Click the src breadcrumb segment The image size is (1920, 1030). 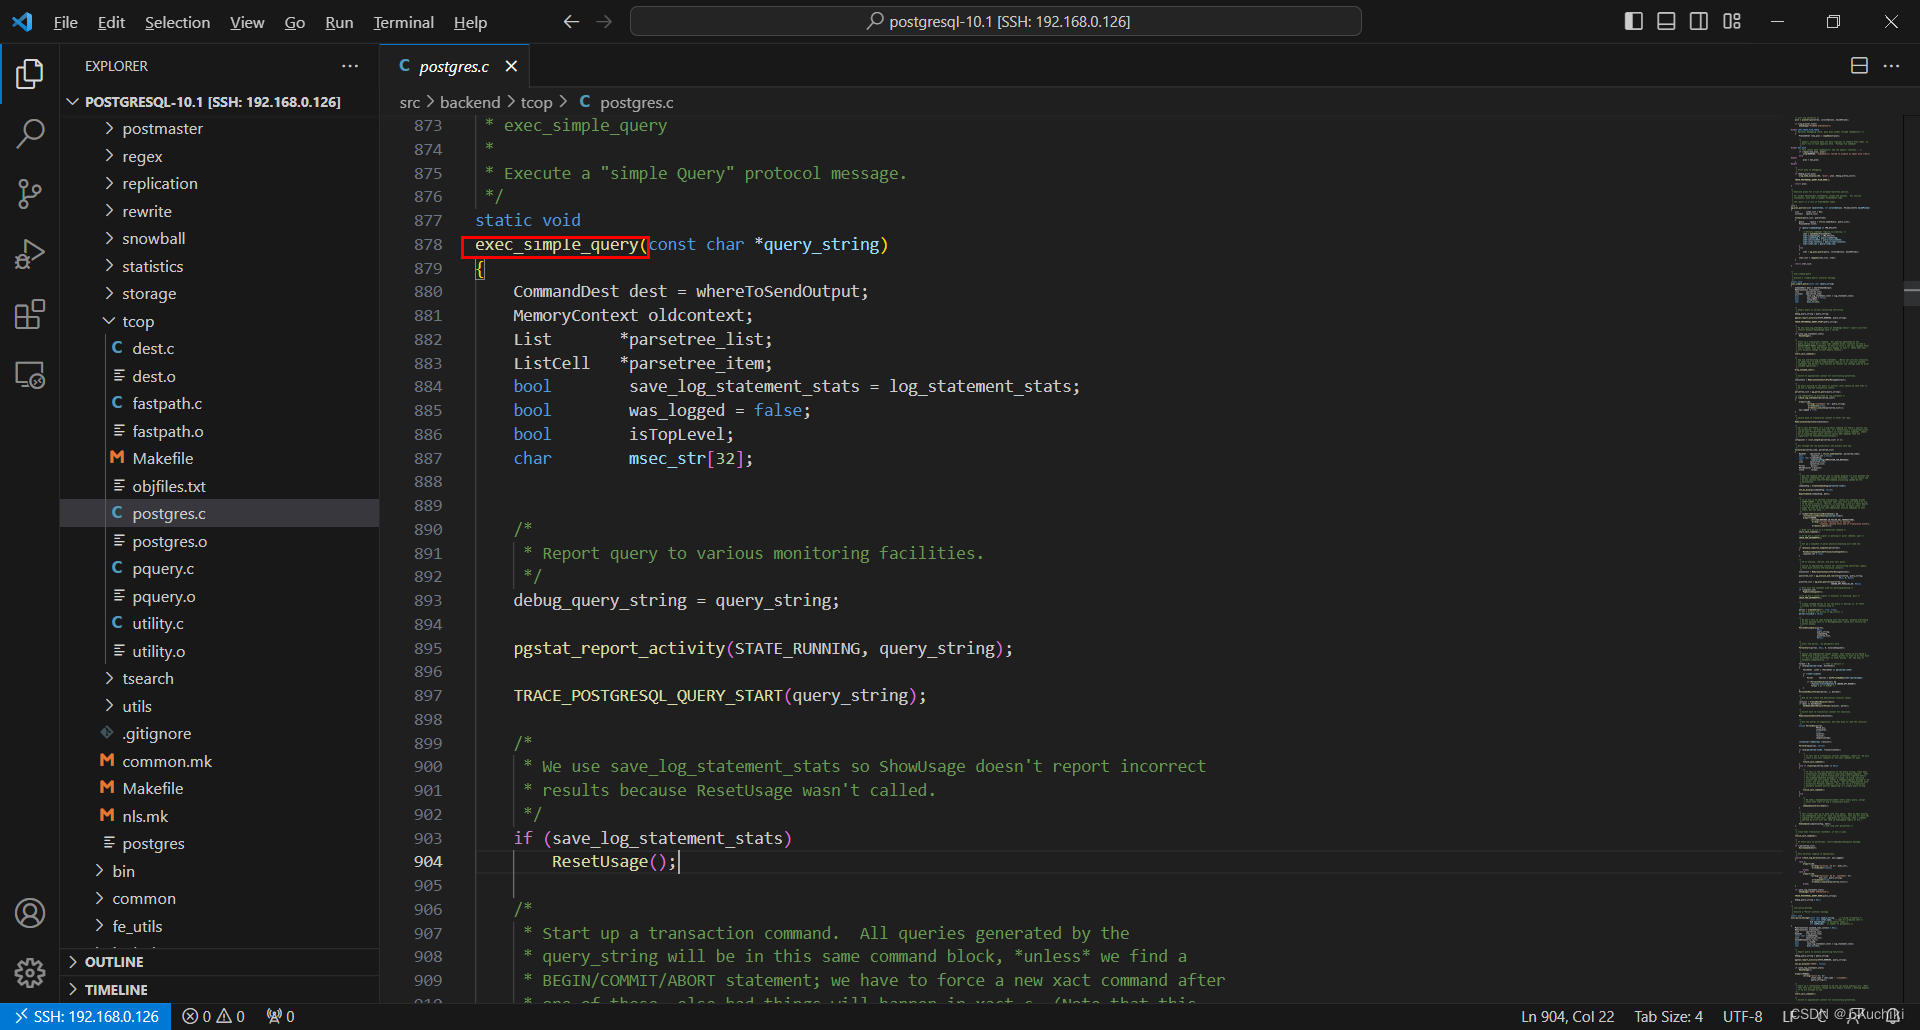tap(410, 102)
